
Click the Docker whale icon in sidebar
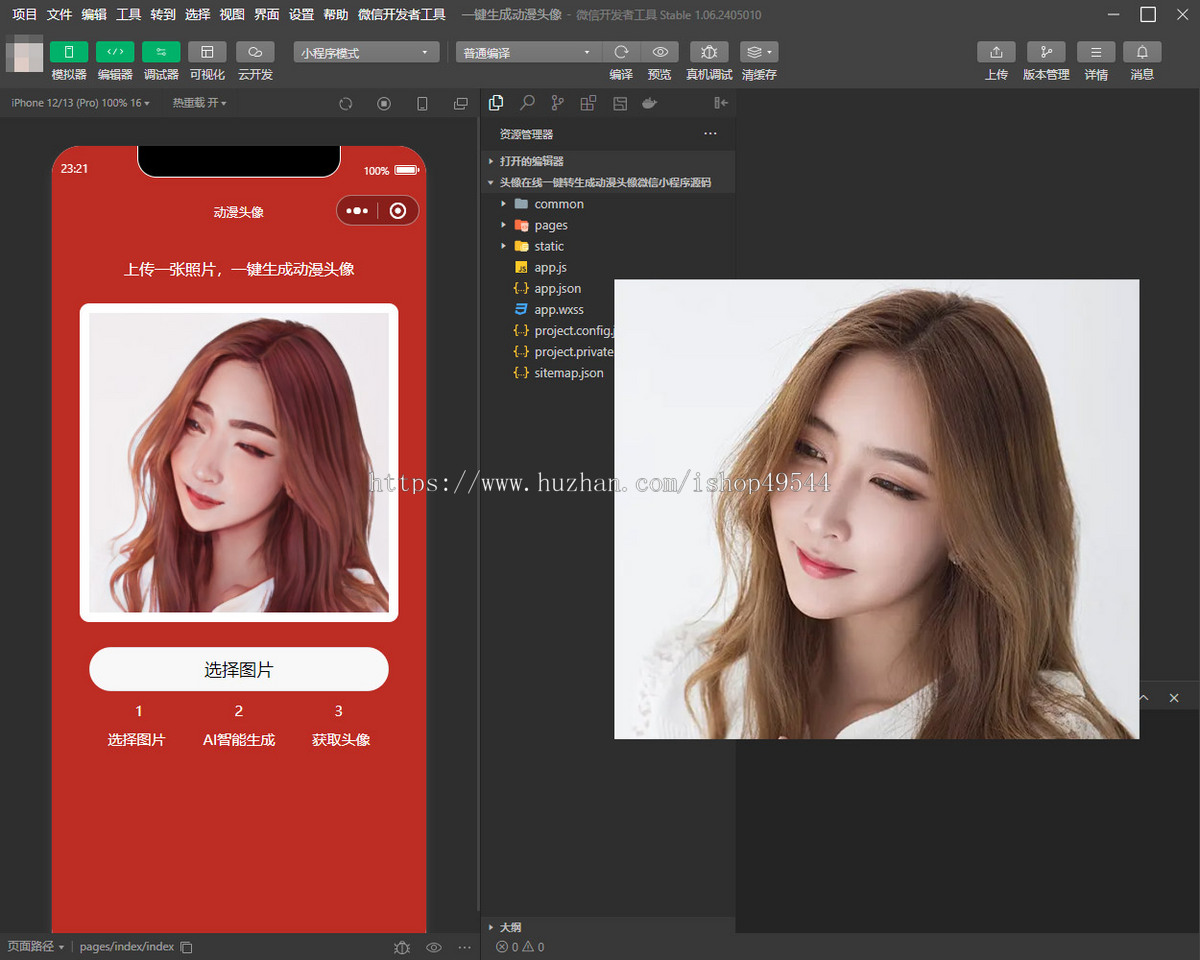[x=650, y=103]
